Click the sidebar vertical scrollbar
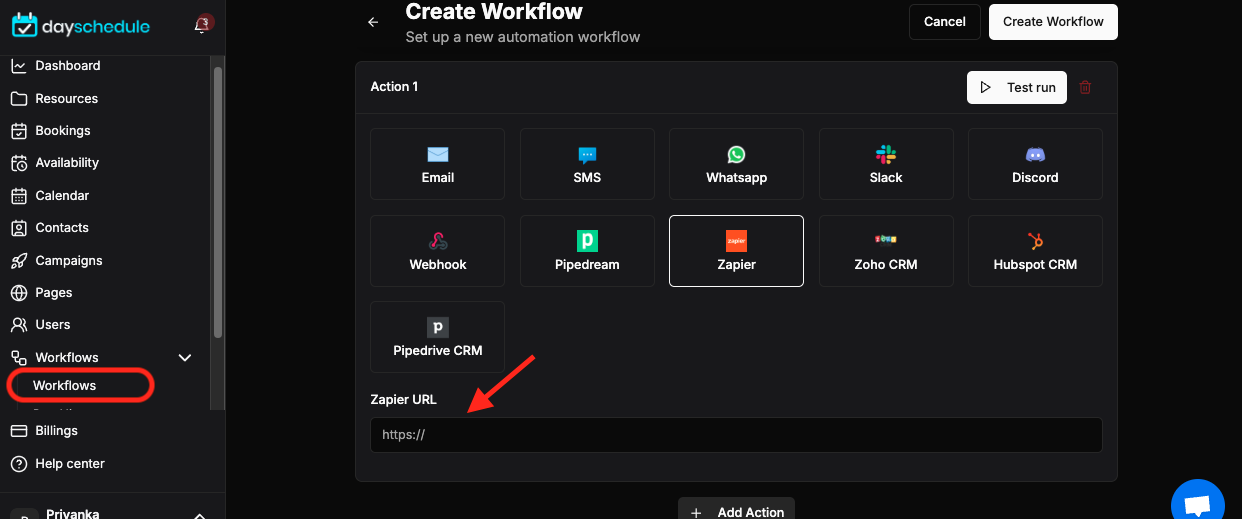Viewport: 1242px width, 519px height. [x=218, y=200]
